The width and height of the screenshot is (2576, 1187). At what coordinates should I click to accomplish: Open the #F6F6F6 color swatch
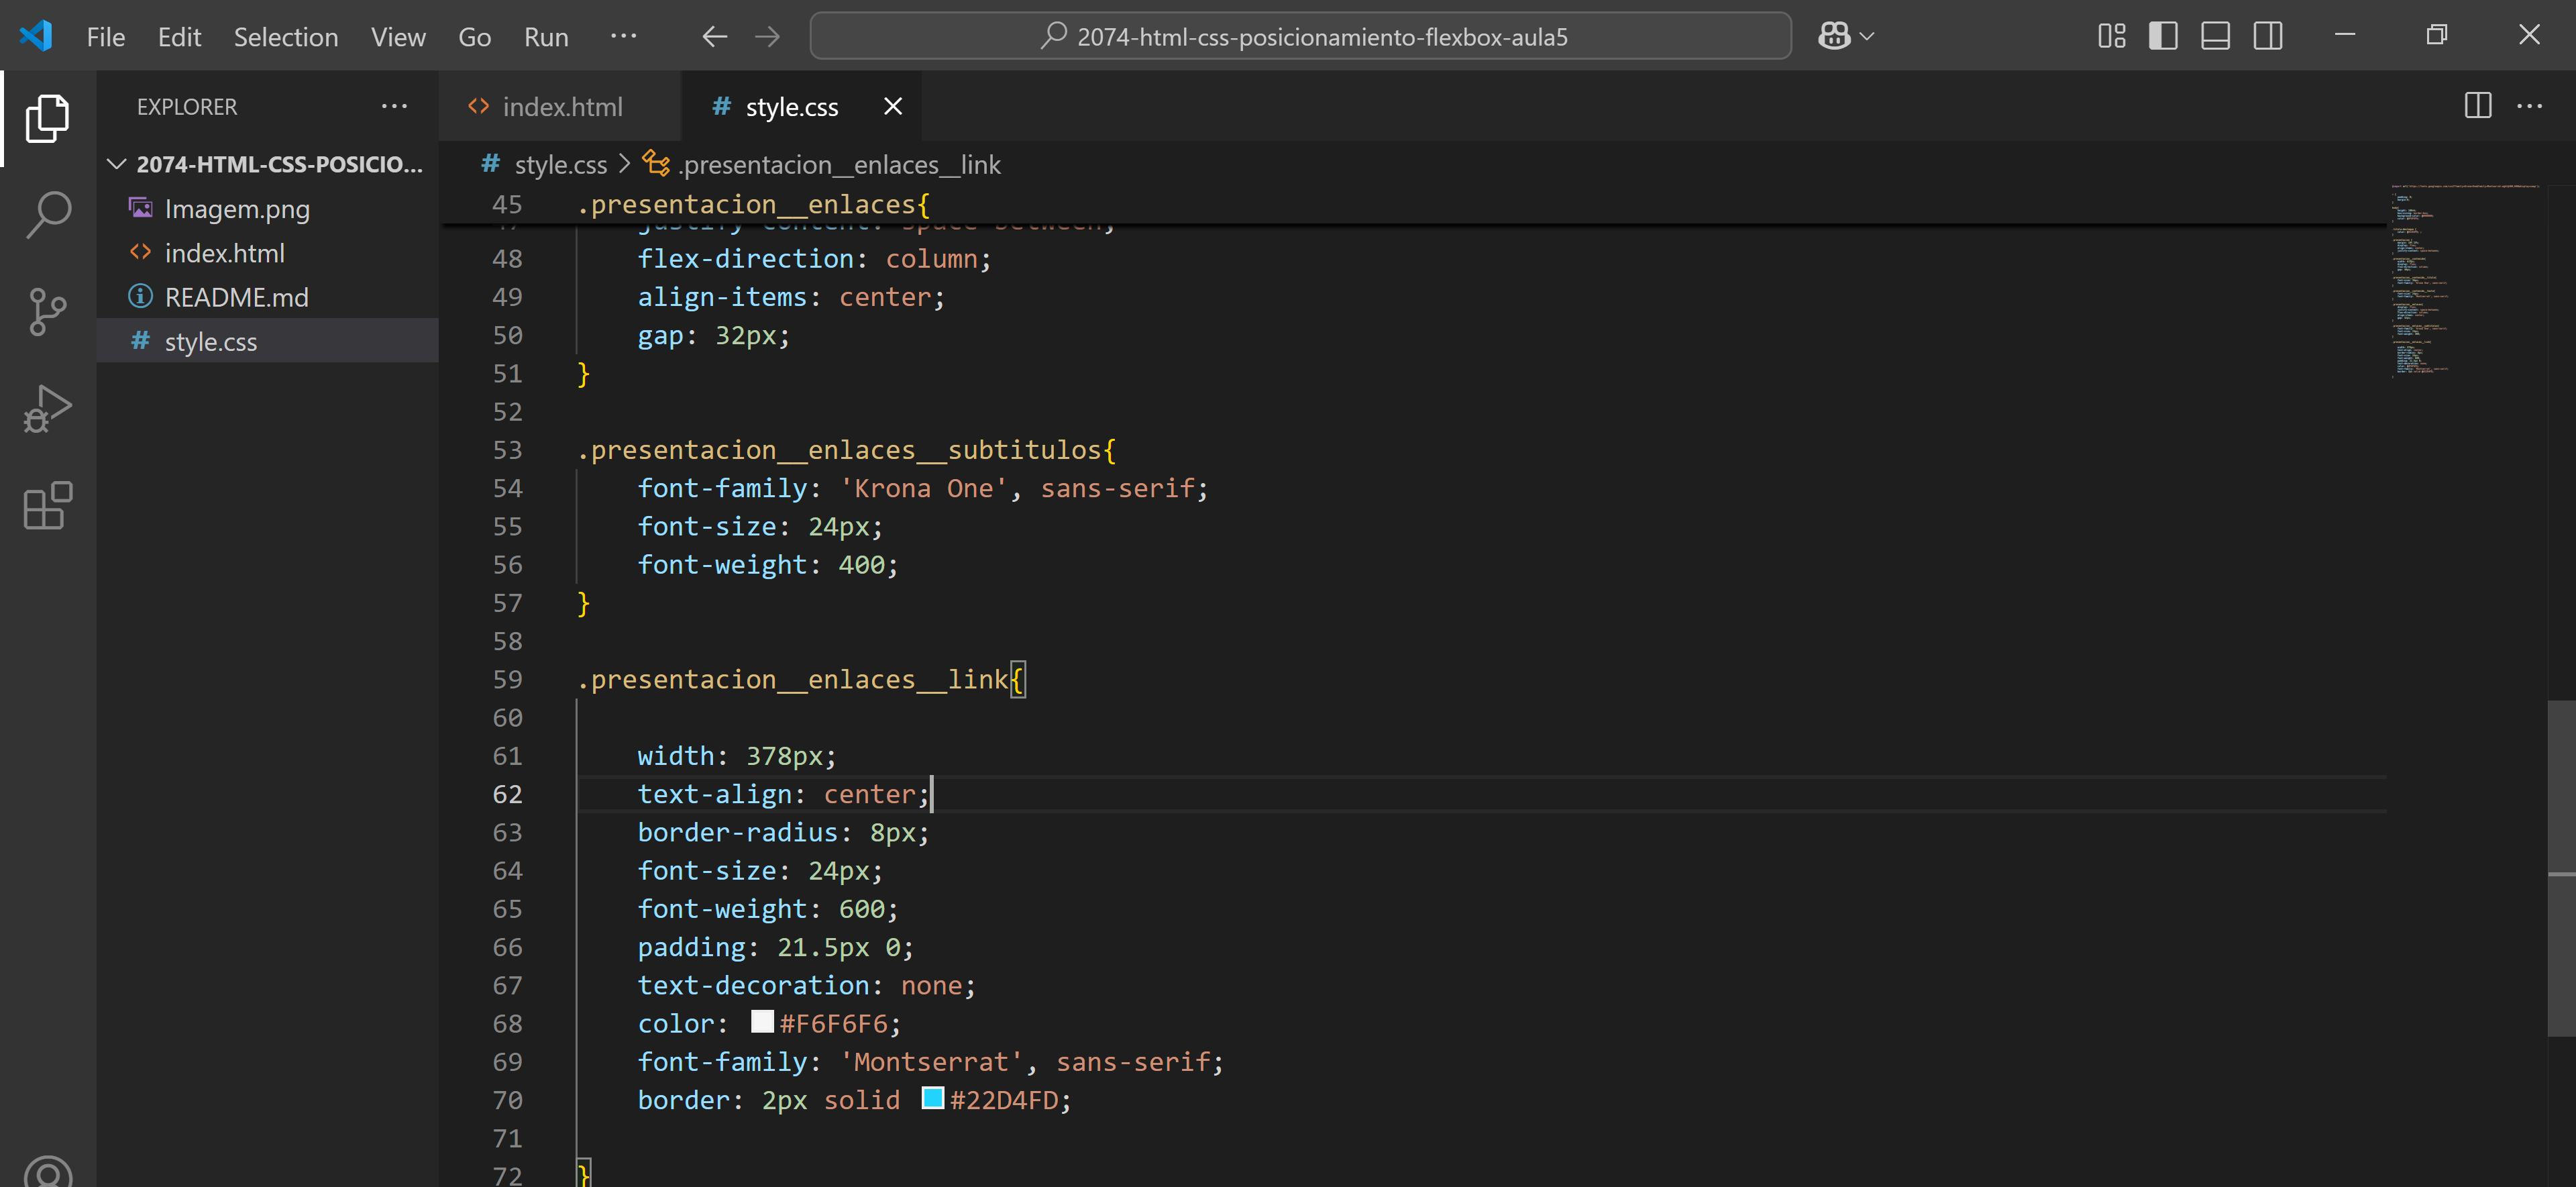point(762,1021)
